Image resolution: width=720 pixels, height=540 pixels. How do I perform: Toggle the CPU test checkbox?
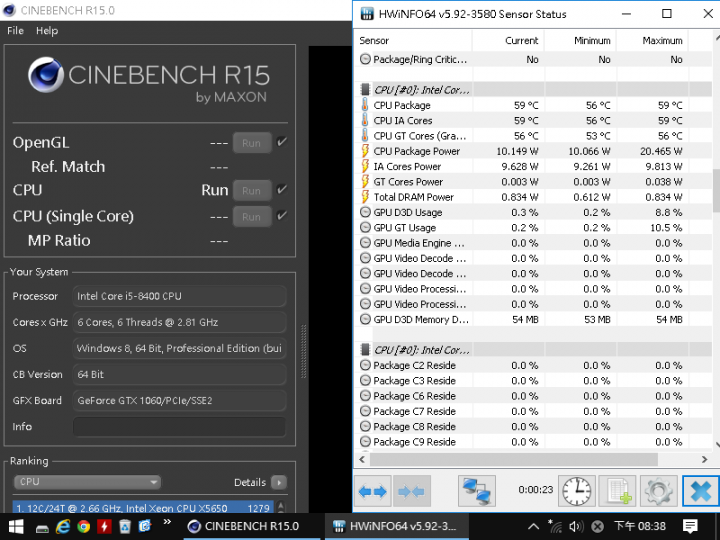click(282, 190)
